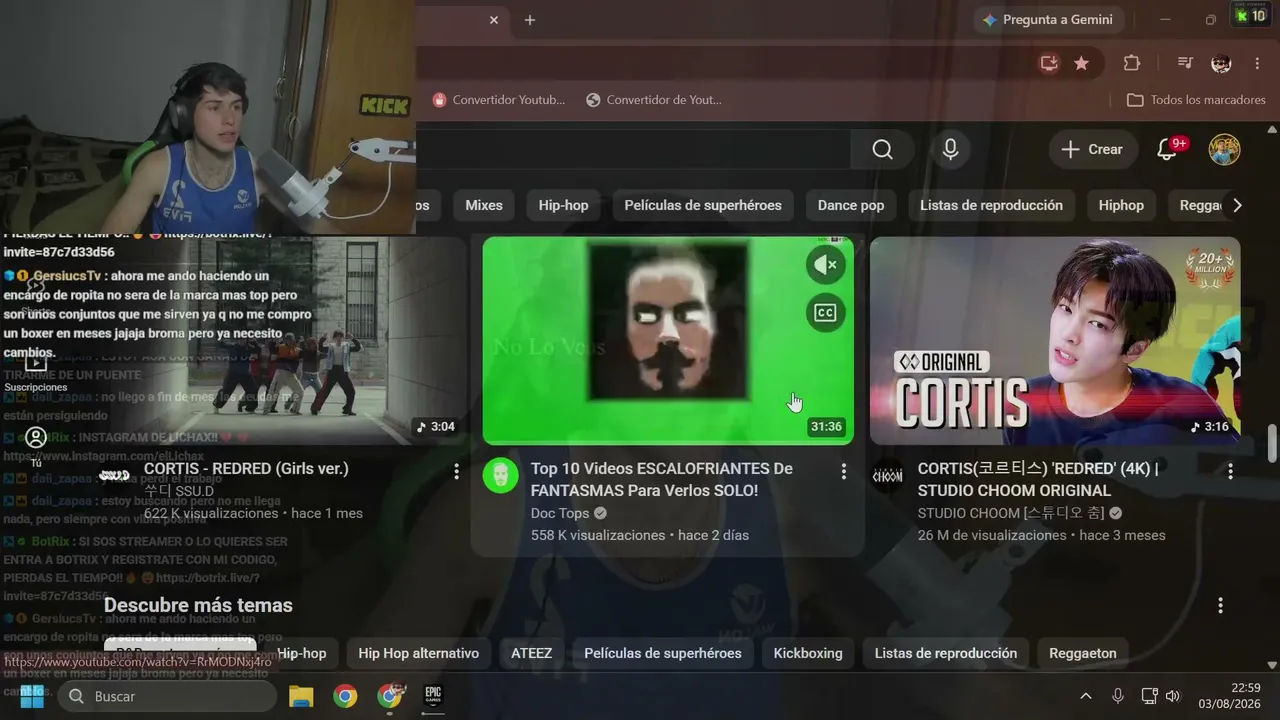Open the CORTIS - REDRED (Girls ver.) title
1280x720 pixels.
click(246, 468)
